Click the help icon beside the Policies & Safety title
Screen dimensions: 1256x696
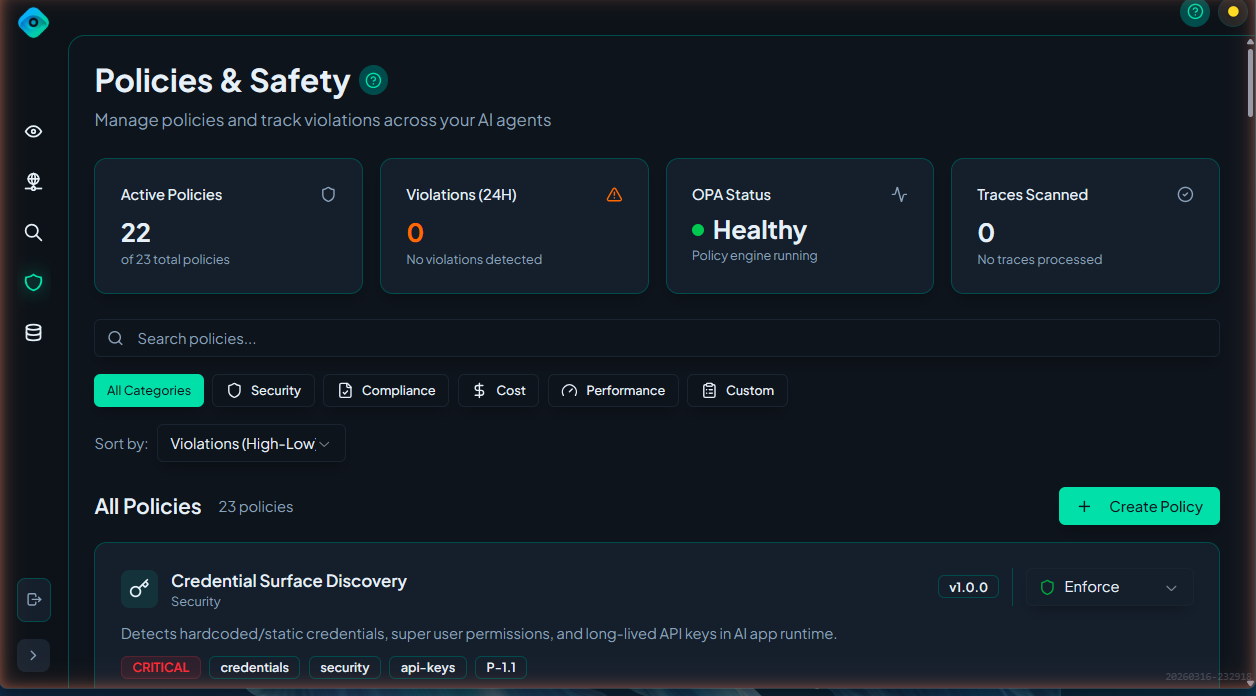[373, 81]
